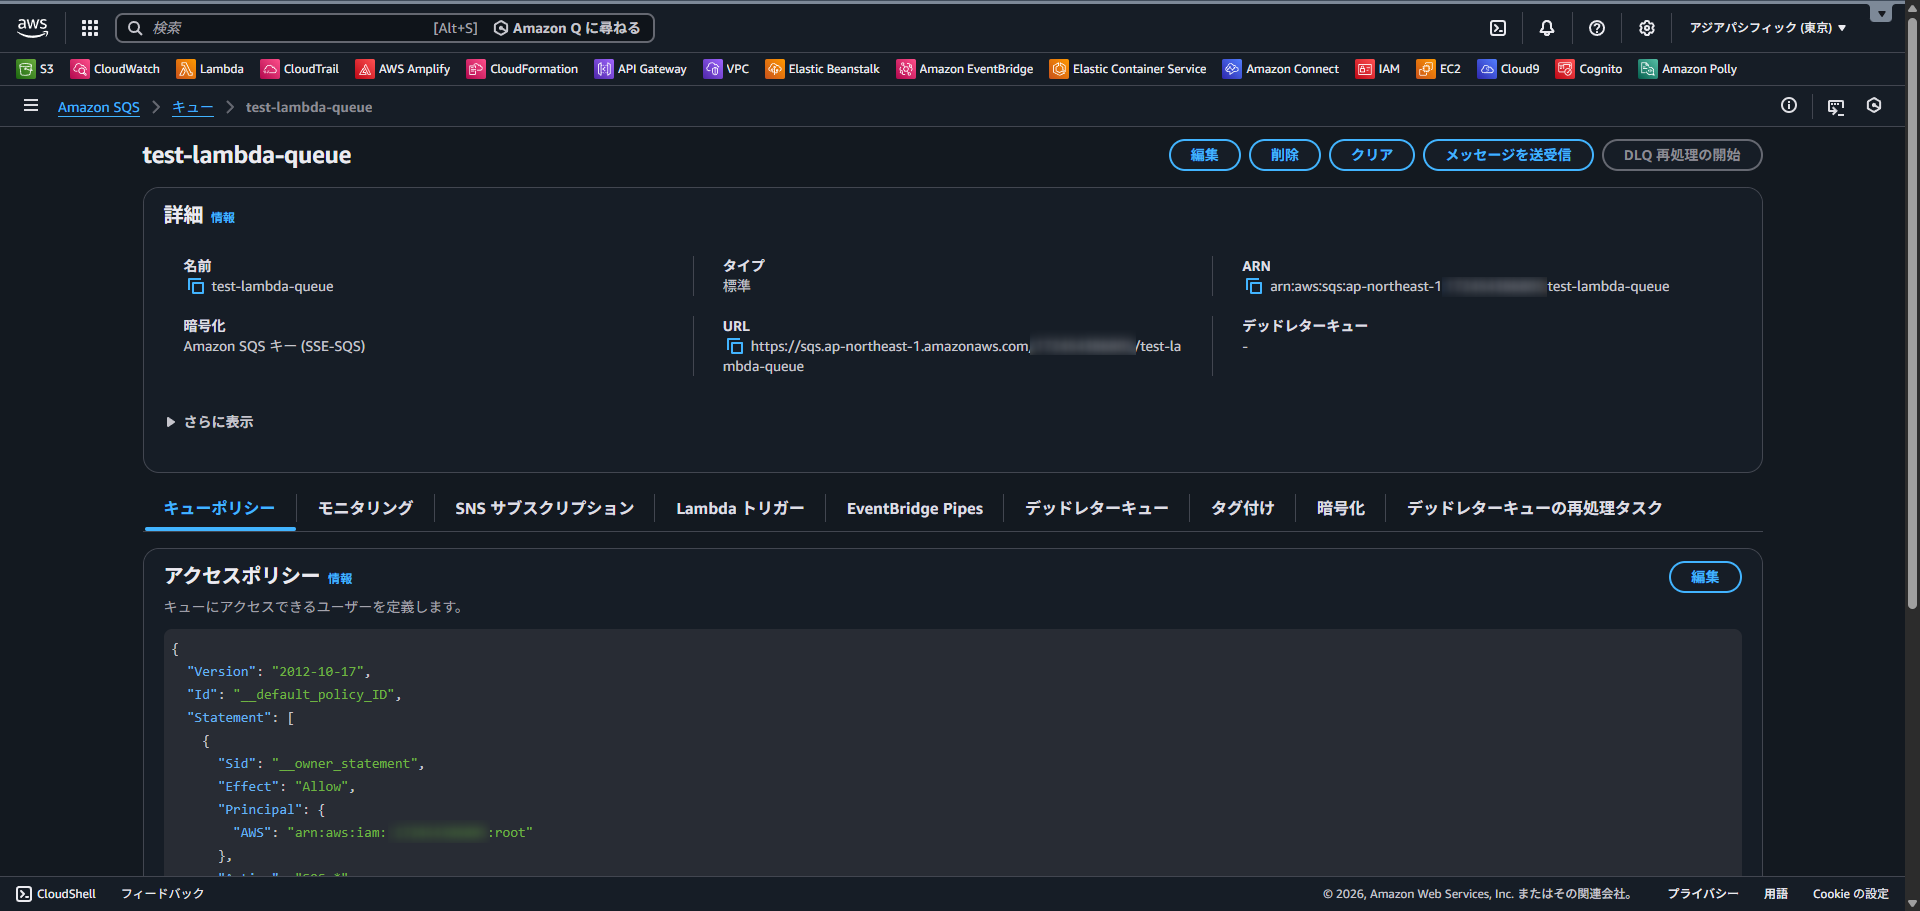Open the info panel icon
1920x911 pixels.
[x=1789, y=106]
